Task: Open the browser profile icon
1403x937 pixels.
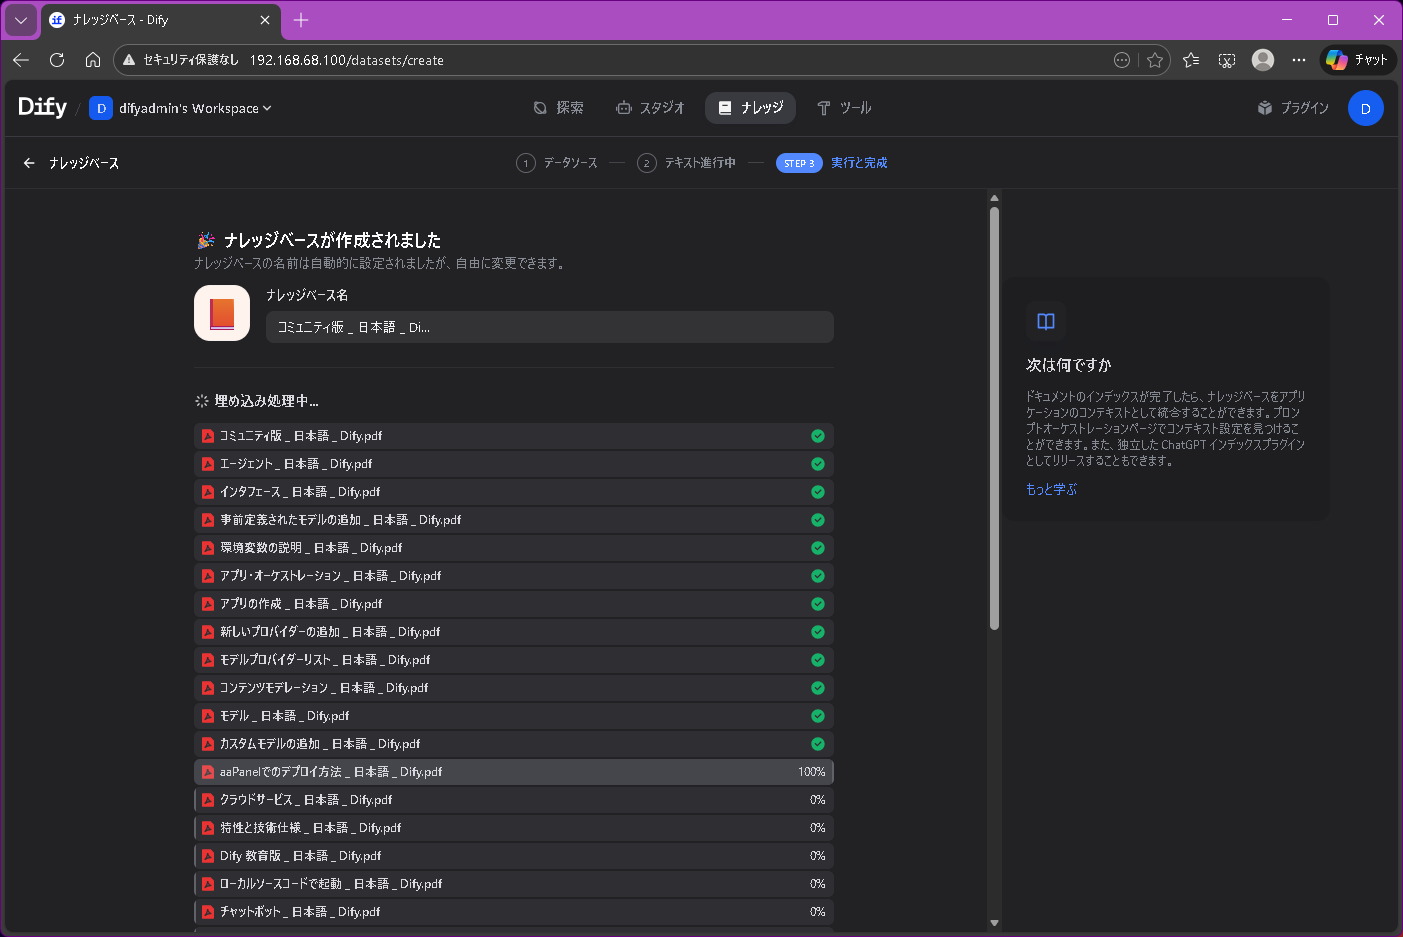Action: click(1263, 60)
